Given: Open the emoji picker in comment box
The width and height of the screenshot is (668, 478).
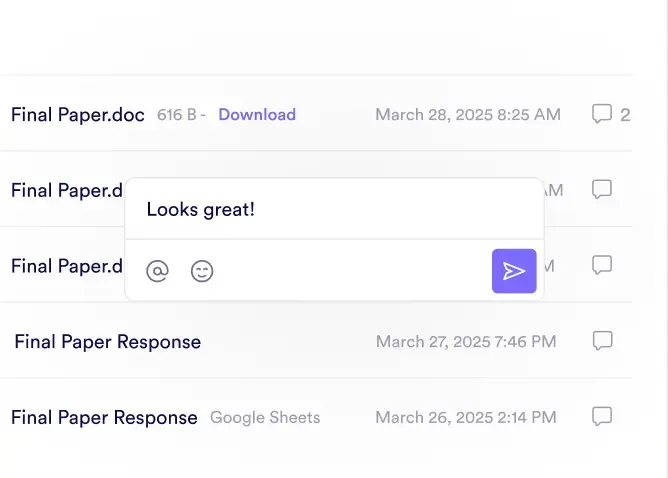Looking at the screenshot, I should [x=202, y=271].
